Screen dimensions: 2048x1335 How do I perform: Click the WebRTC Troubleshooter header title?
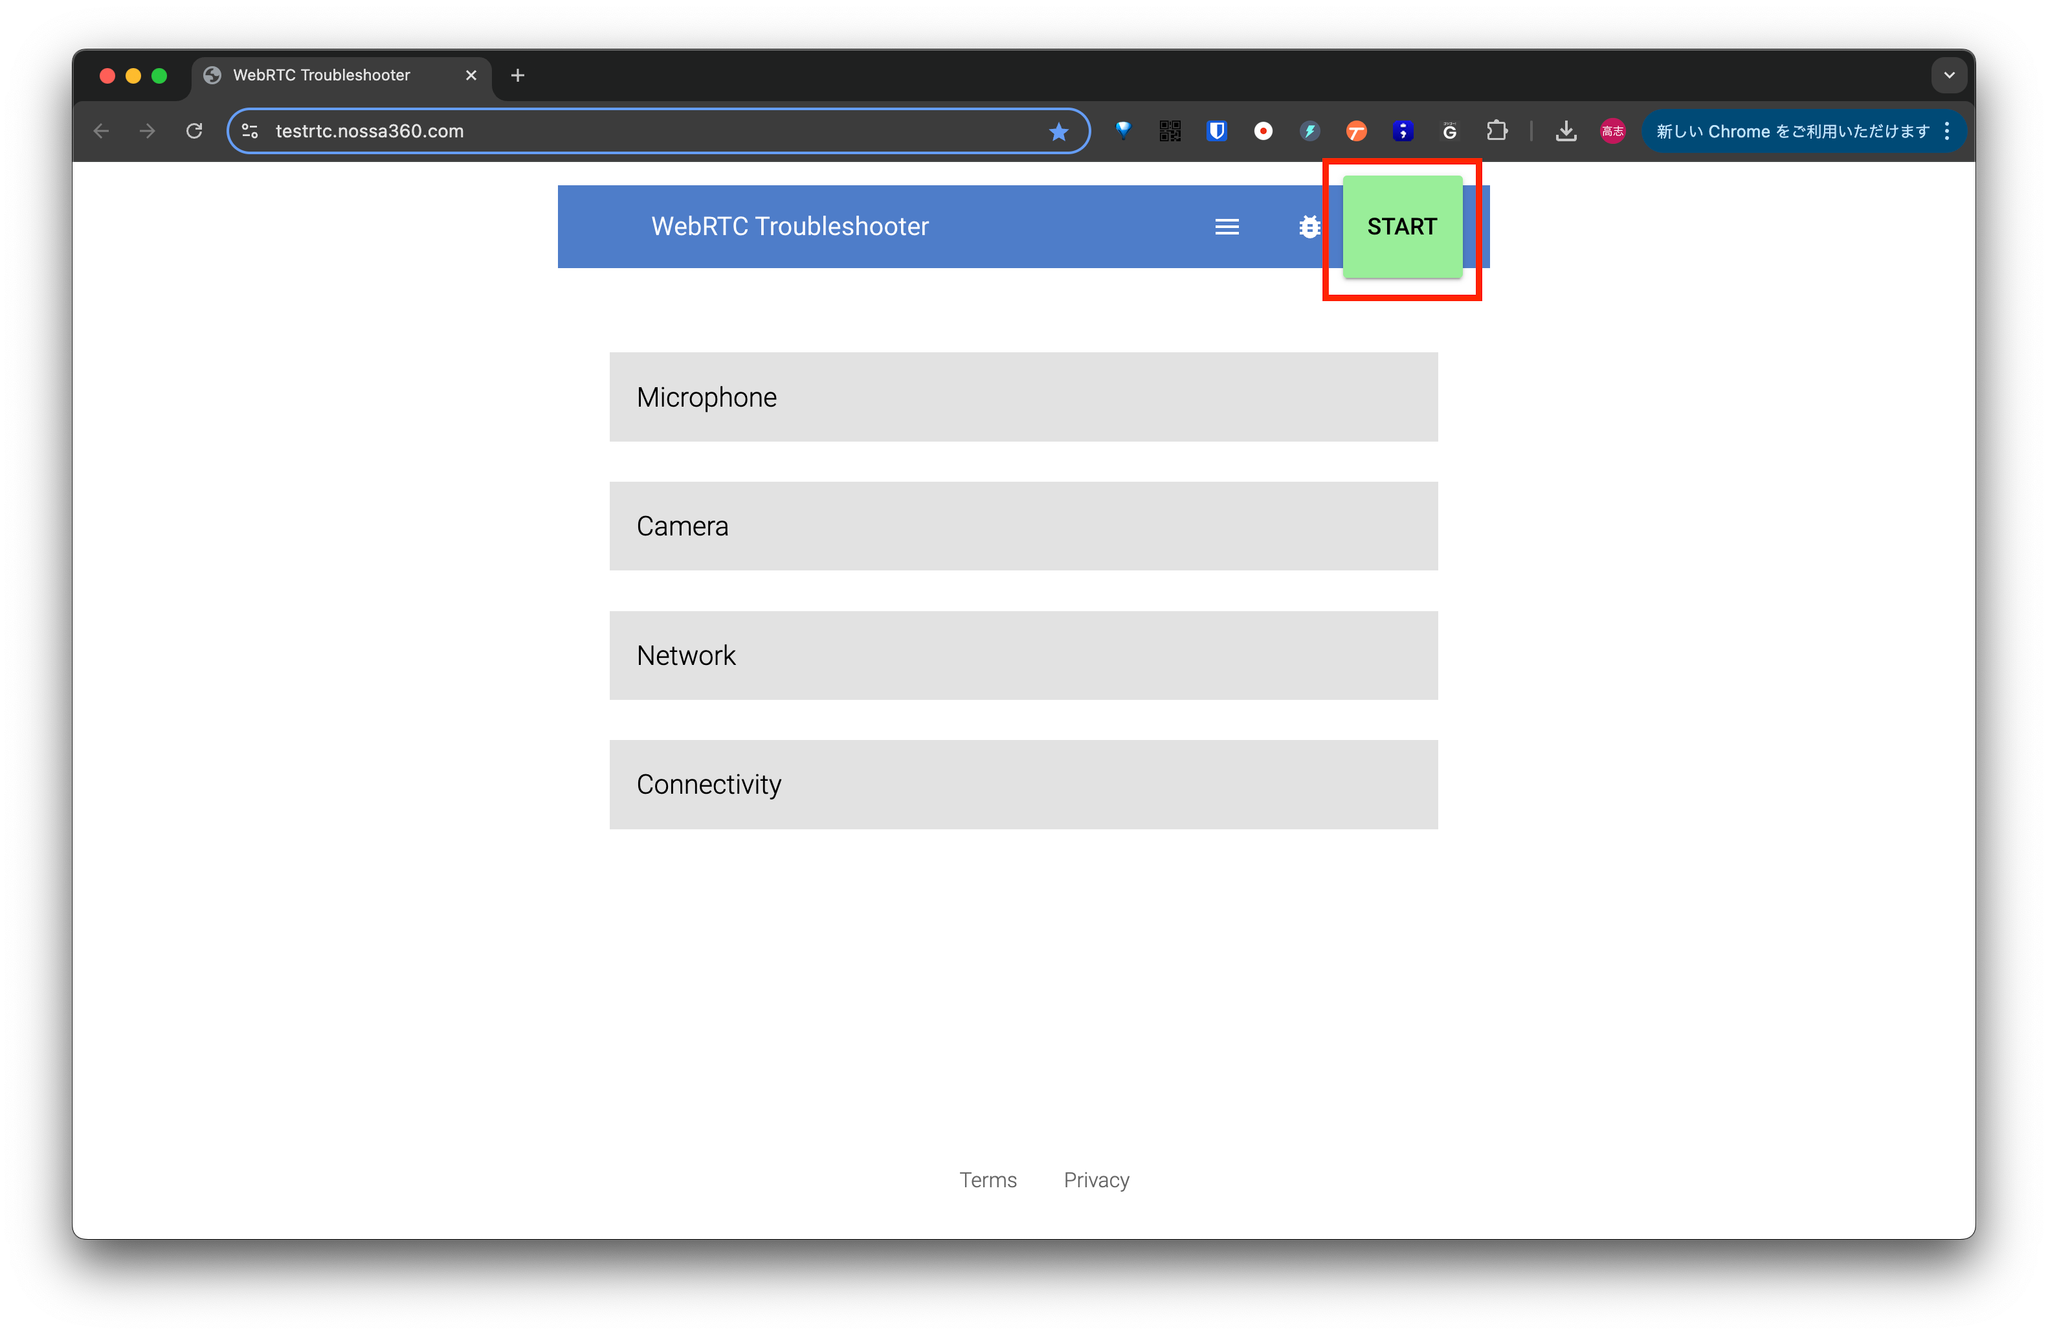(790, 227)
